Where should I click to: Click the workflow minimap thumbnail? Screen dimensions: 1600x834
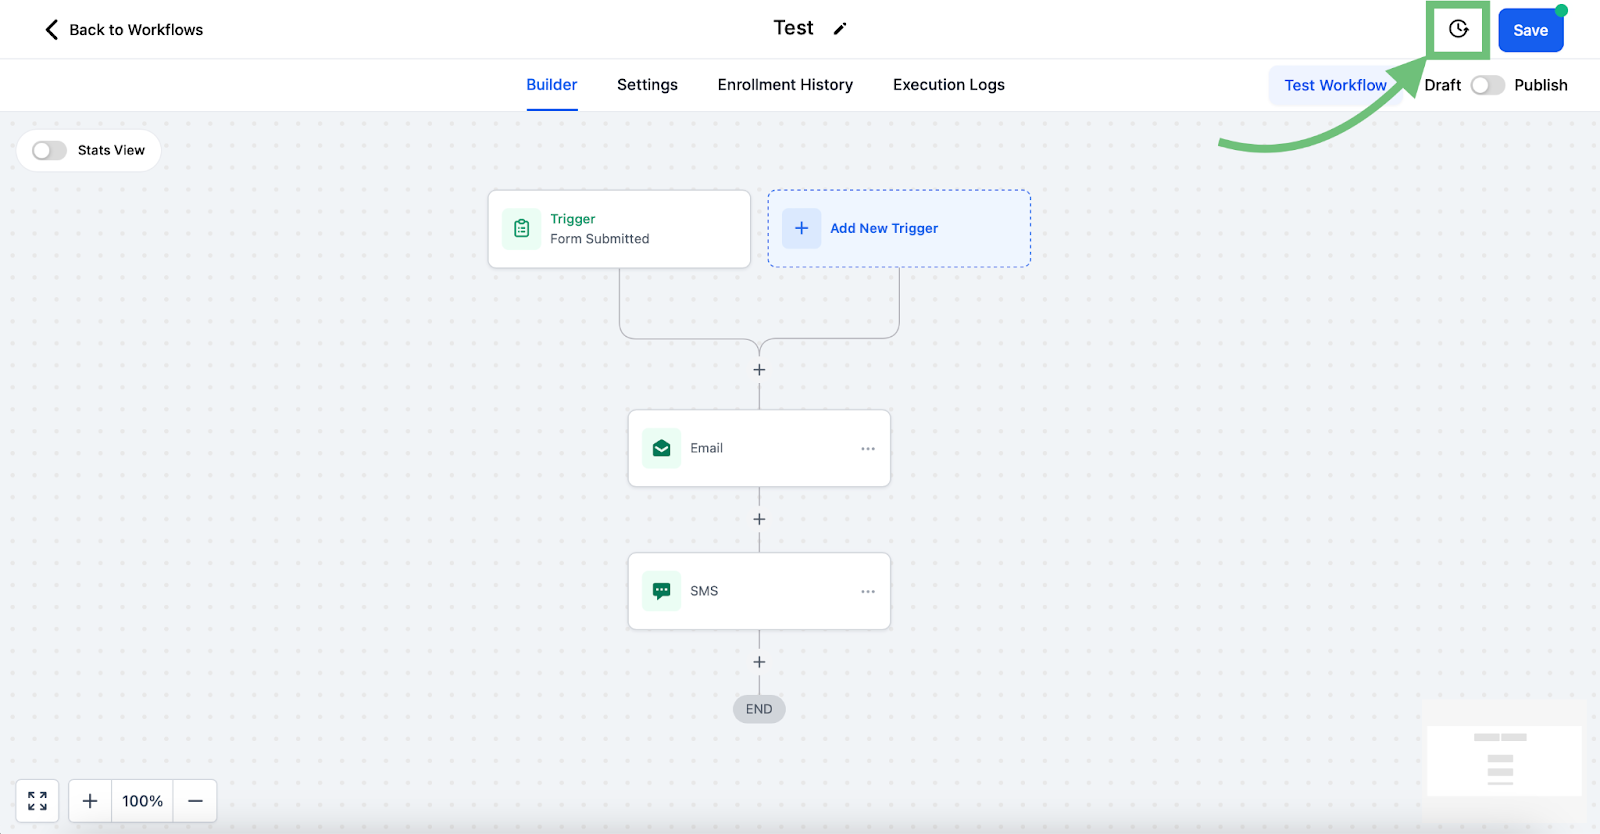[1504, 759]
